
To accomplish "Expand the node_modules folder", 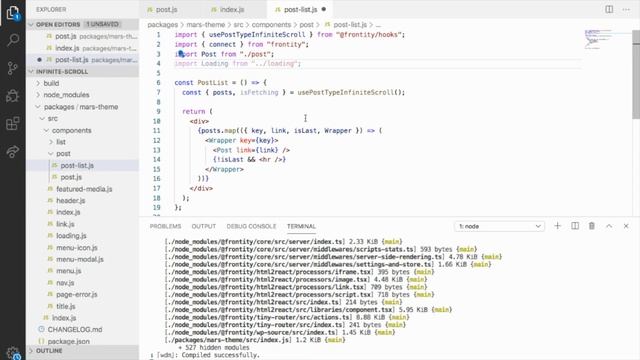I will pos(83,95).
